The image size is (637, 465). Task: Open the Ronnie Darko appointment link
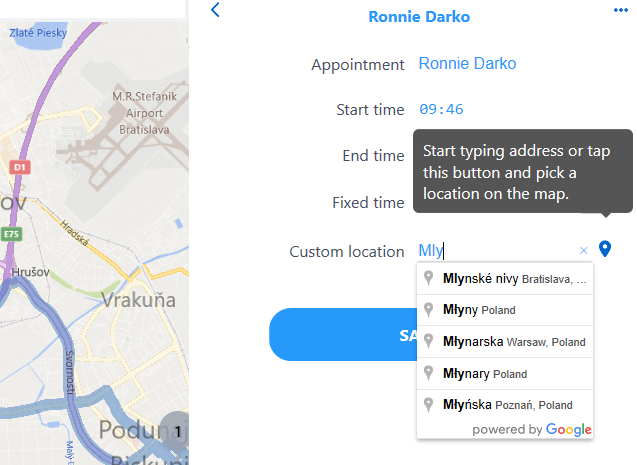click(x=467, y=64)
